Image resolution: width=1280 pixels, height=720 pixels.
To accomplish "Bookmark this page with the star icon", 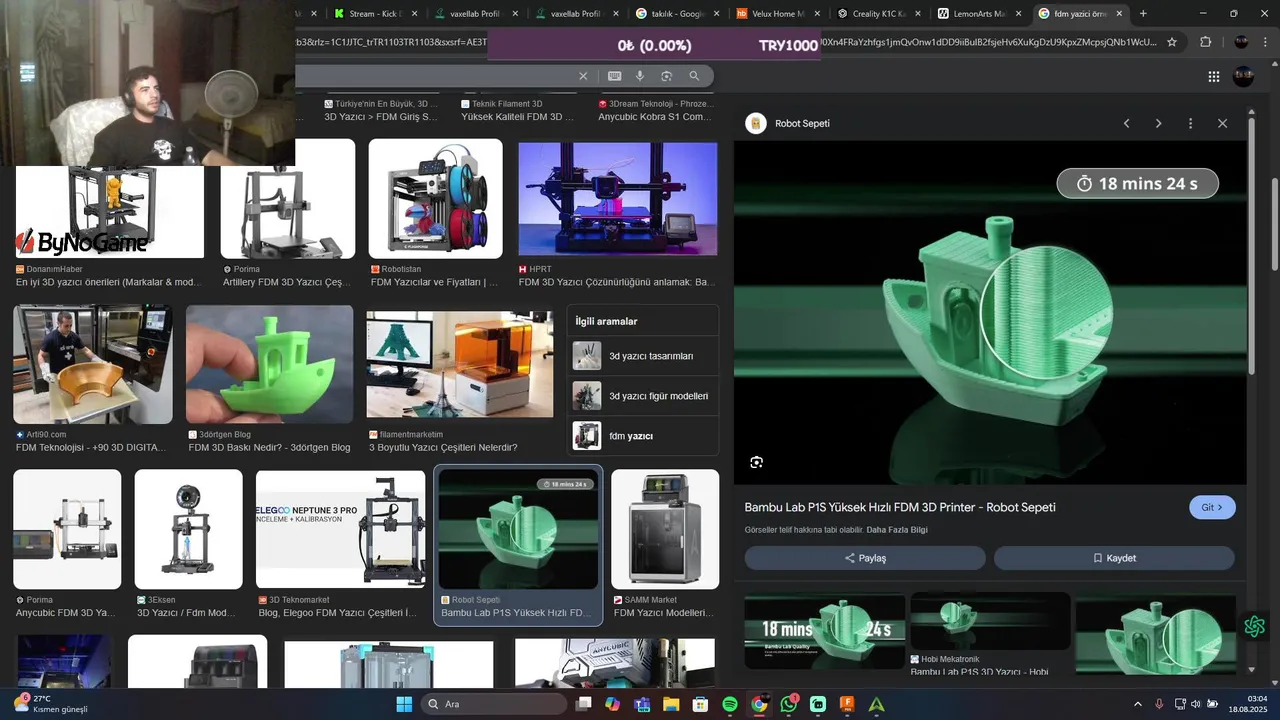I will point(1172,42).
